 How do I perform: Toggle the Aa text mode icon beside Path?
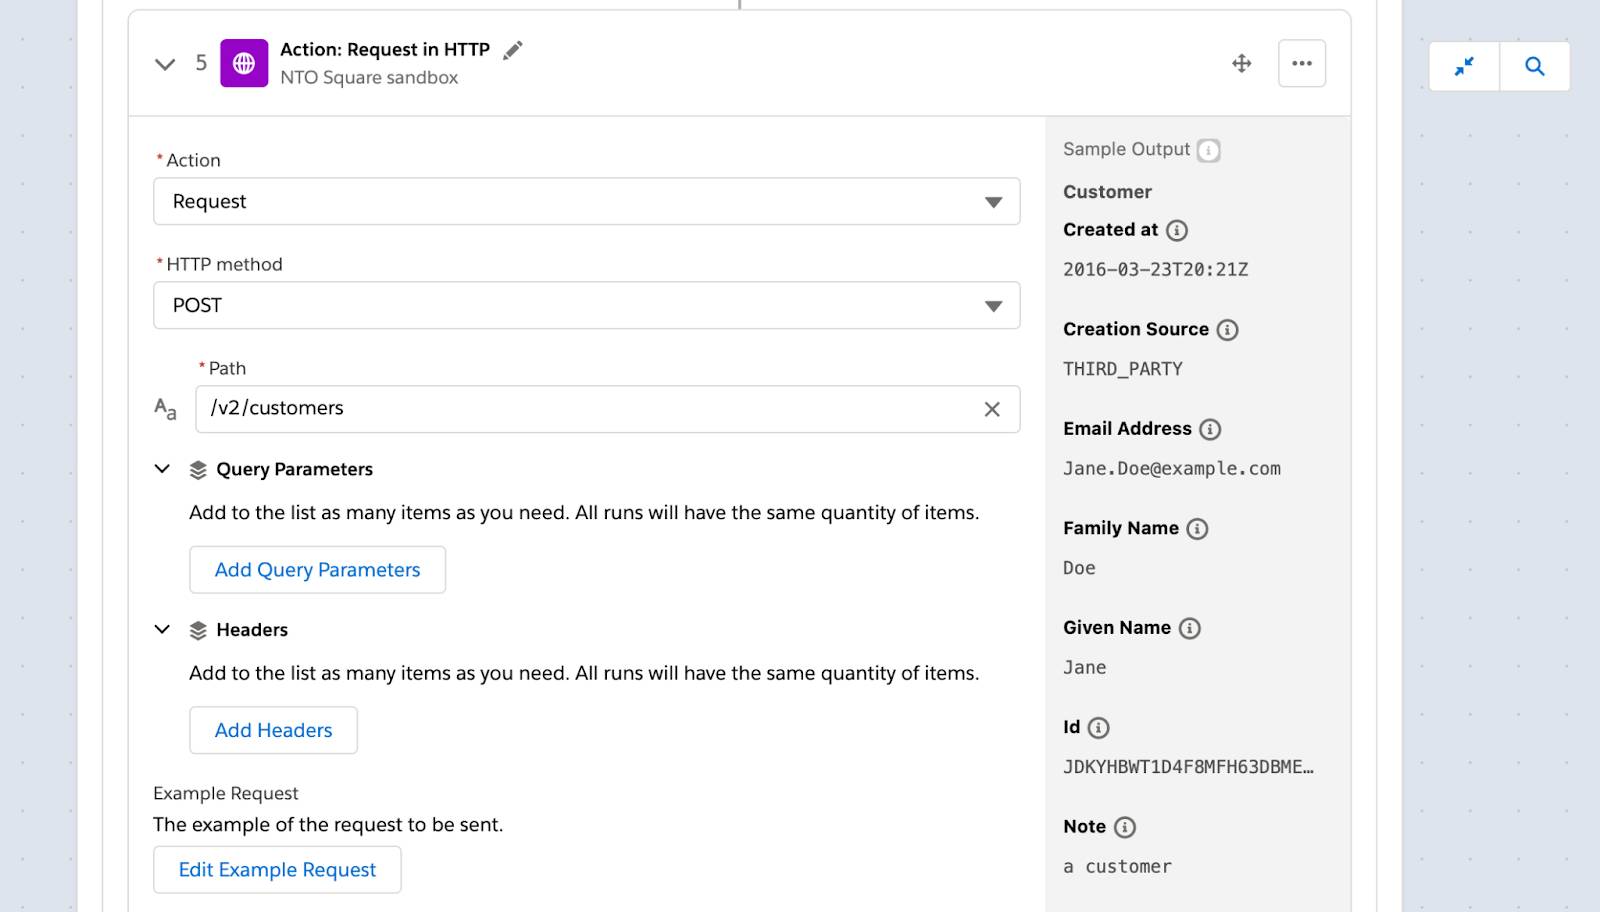(165, 409)
